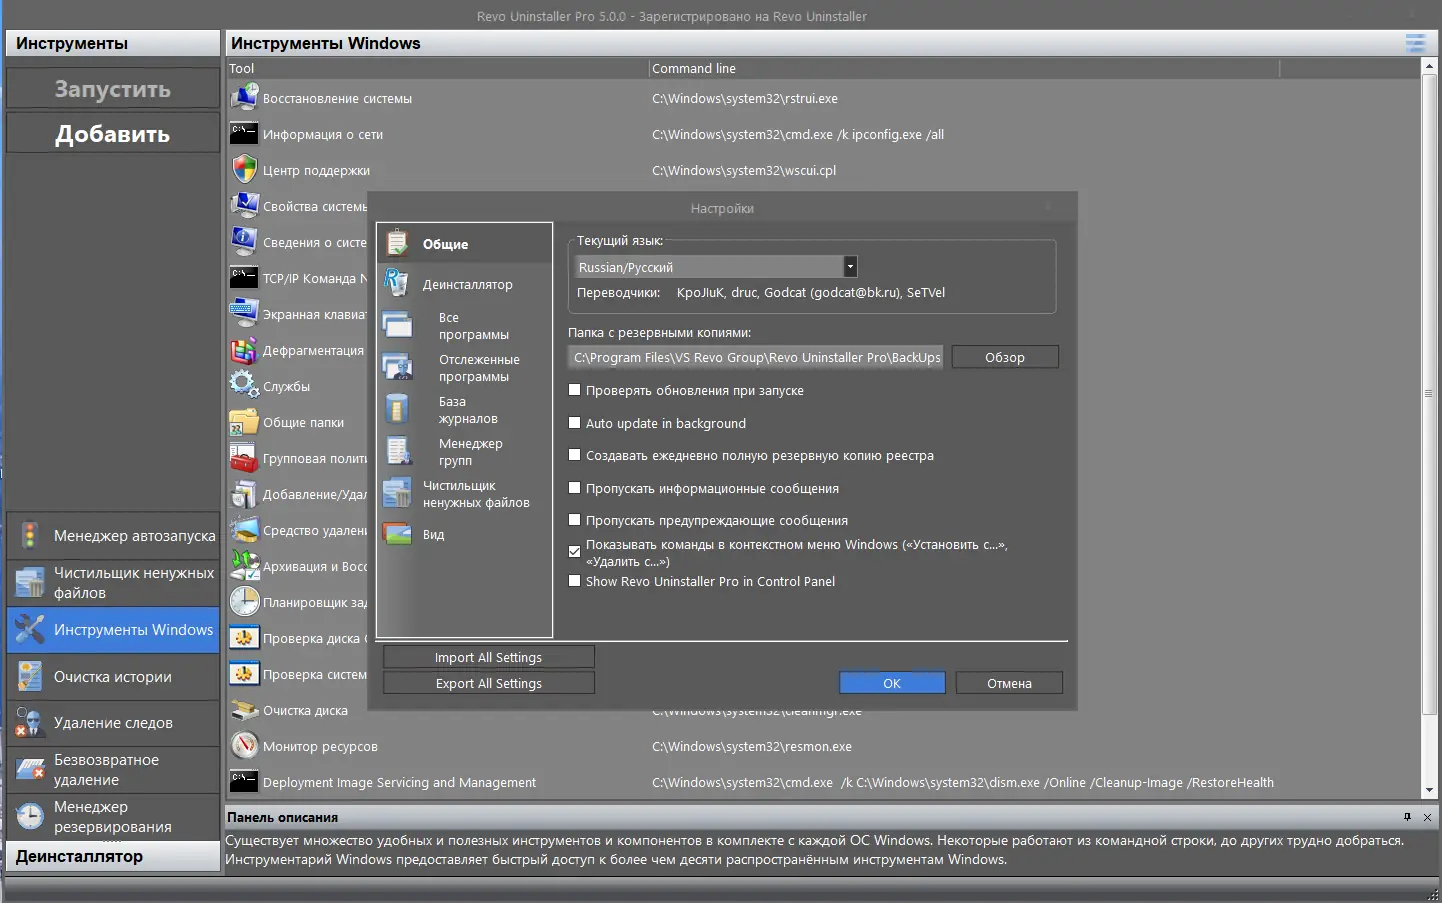Click Обзор to browse backup folder
This screenshot has height=903, width=1442.
pos(1005,357)
